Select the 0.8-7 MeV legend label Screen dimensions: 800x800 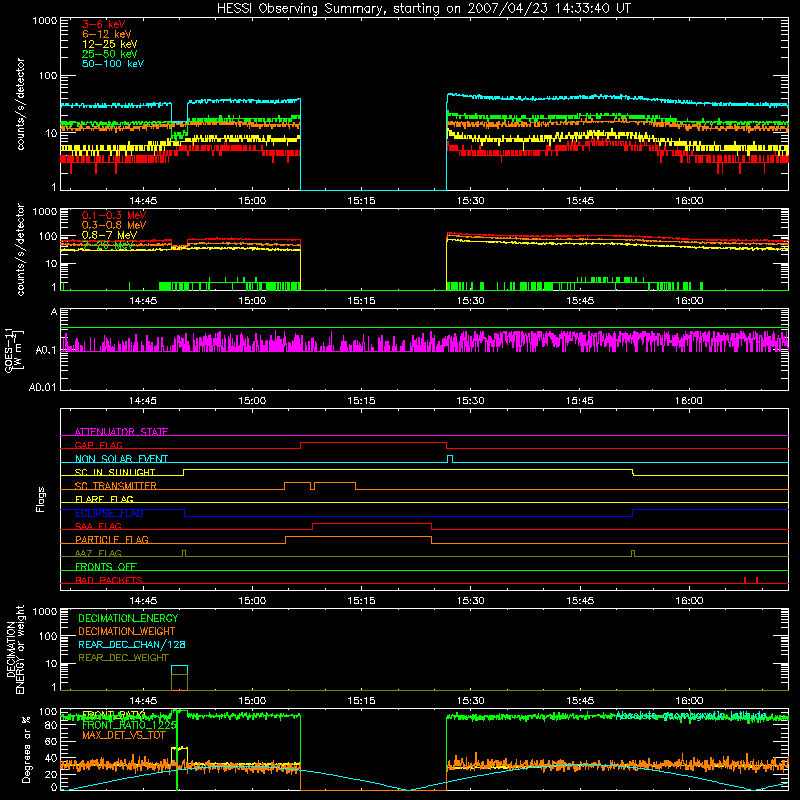tap(109, 235)
